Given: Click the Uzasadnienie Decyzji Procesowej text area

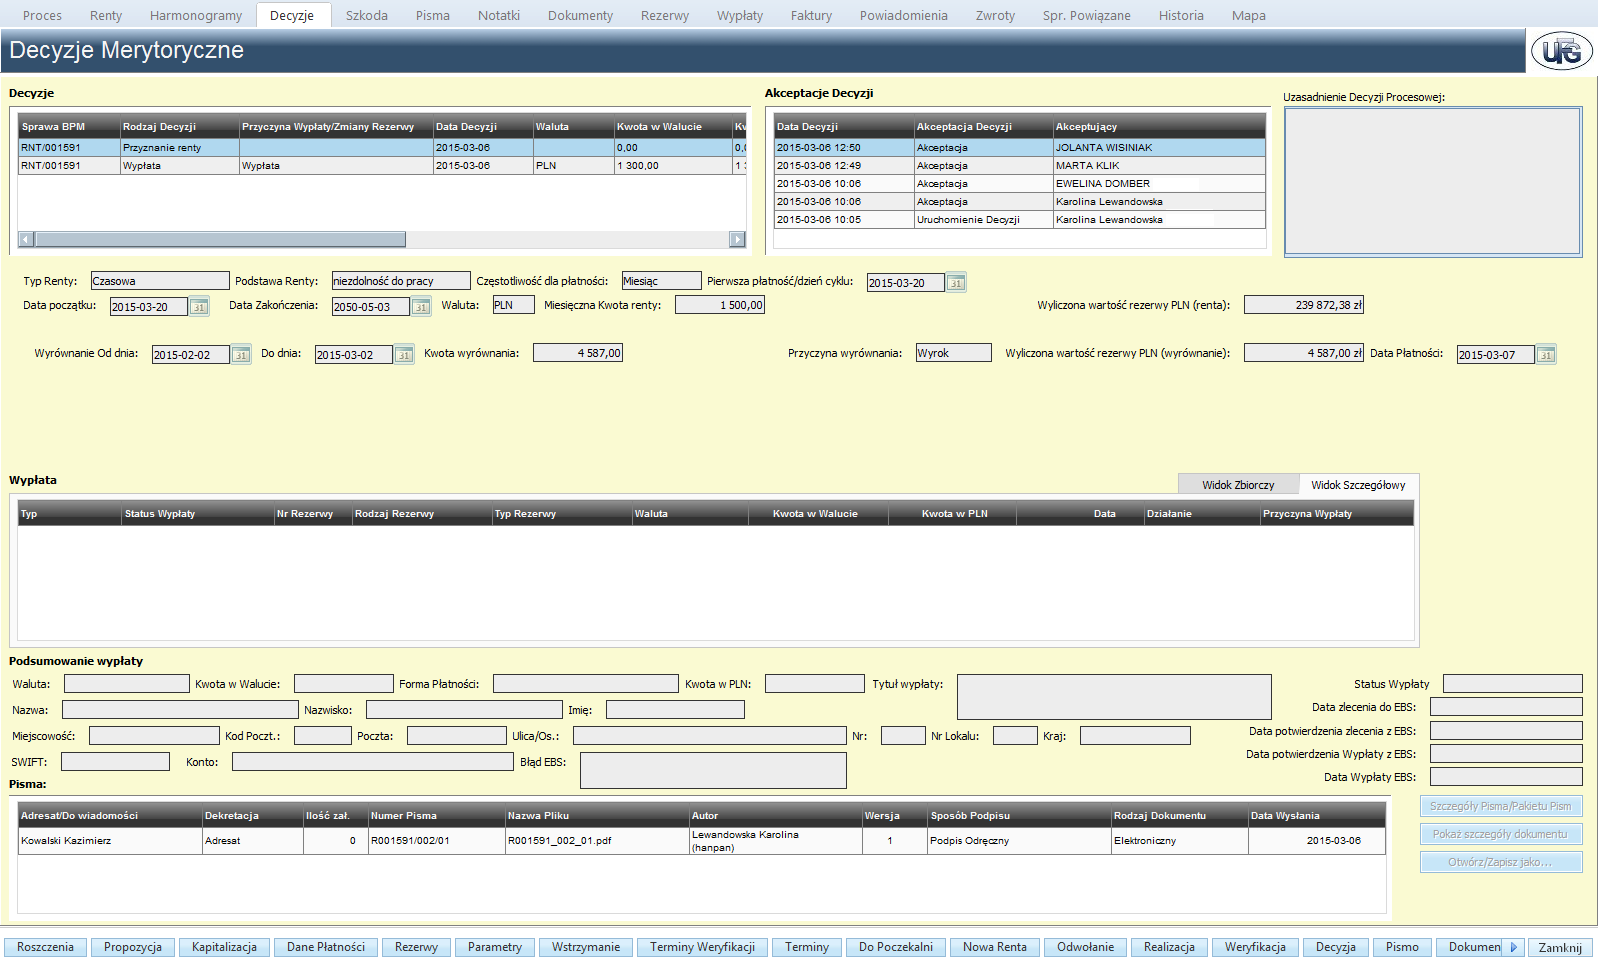Looking at the screenshot, I should tap(1433, 182).
